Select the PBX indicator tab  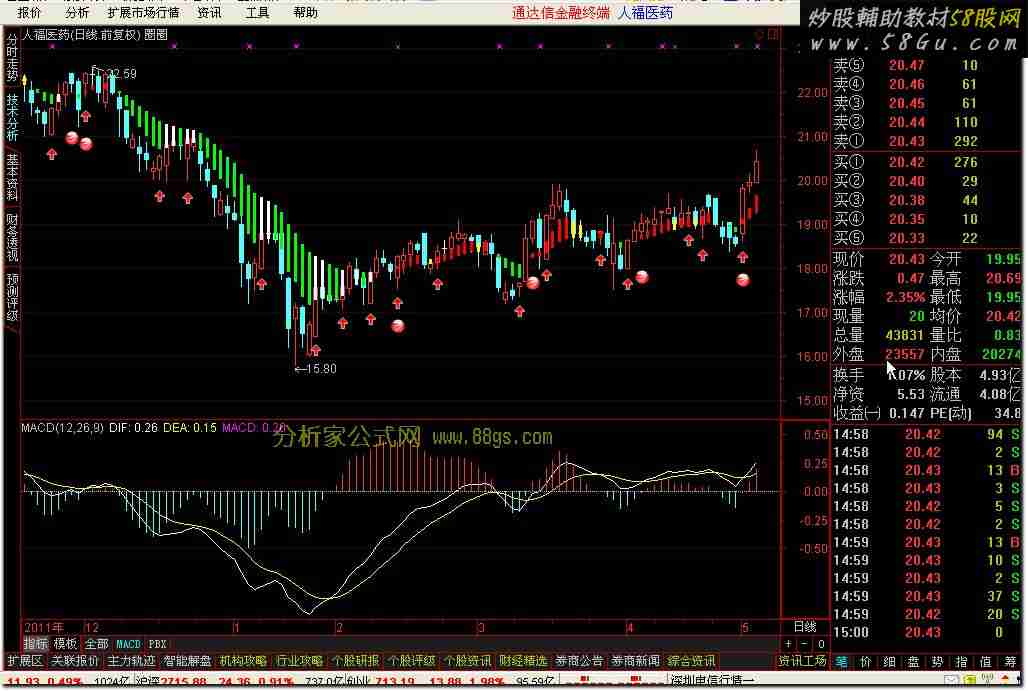[x=158, y=644]
